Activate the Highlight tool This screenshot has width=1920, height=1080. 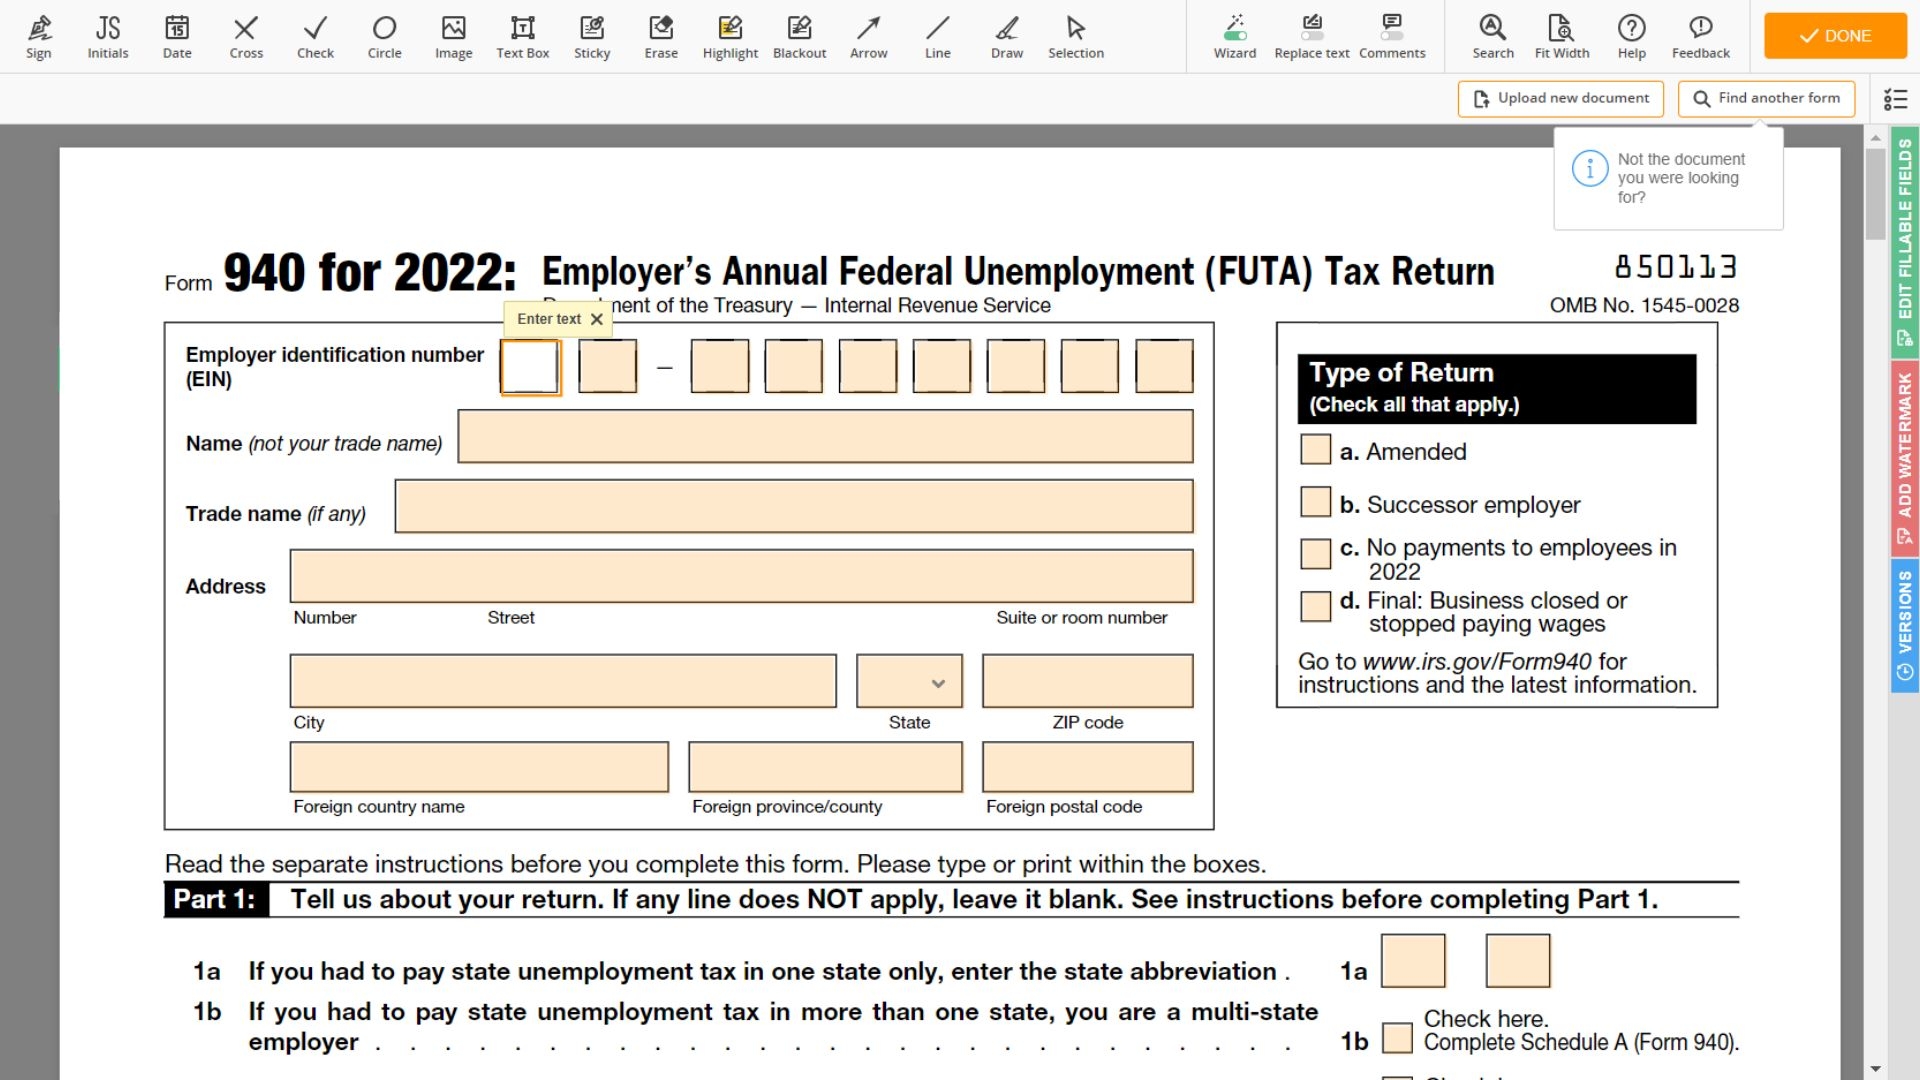click(x=730, y=36)
